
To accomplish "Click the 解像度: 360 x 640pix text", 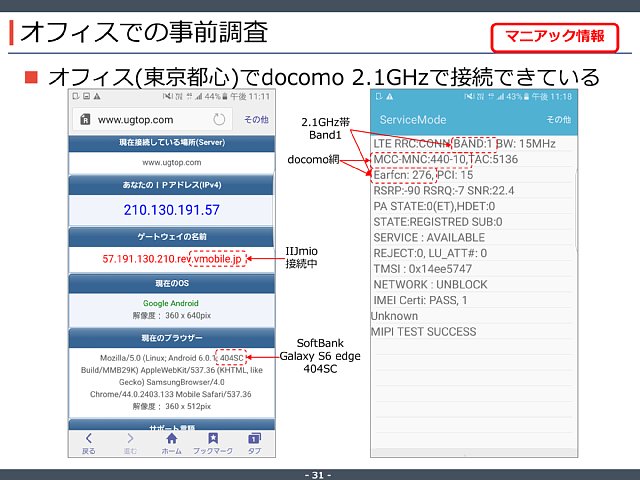I will point(172,316).
